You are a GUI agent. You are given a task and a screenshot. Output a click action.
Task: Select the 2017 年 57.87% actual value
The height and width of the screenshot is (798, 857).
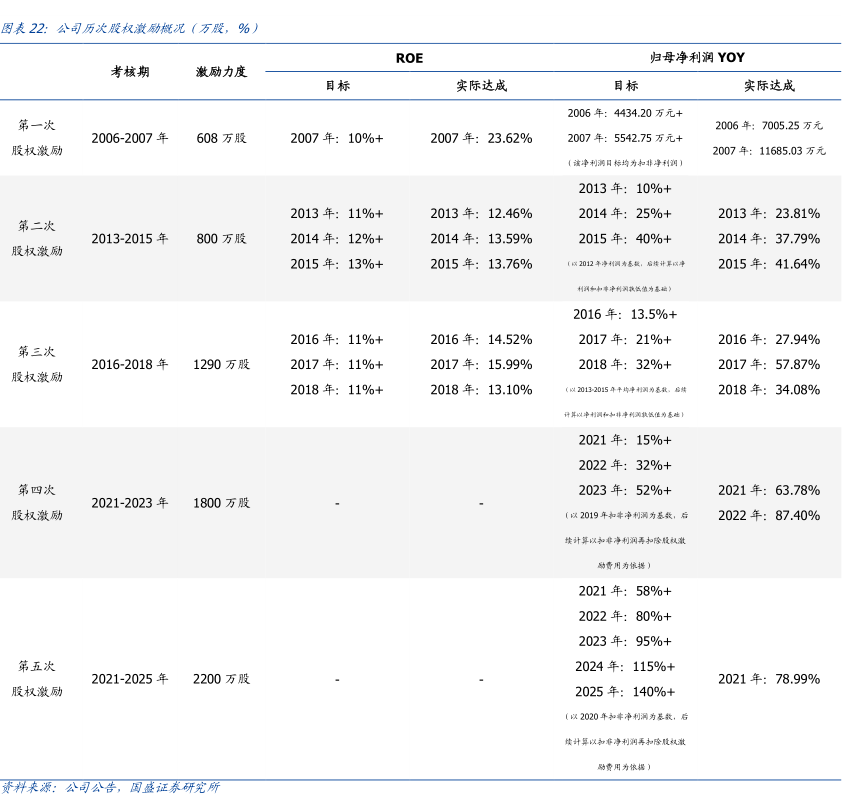click(x=768, y=365)
